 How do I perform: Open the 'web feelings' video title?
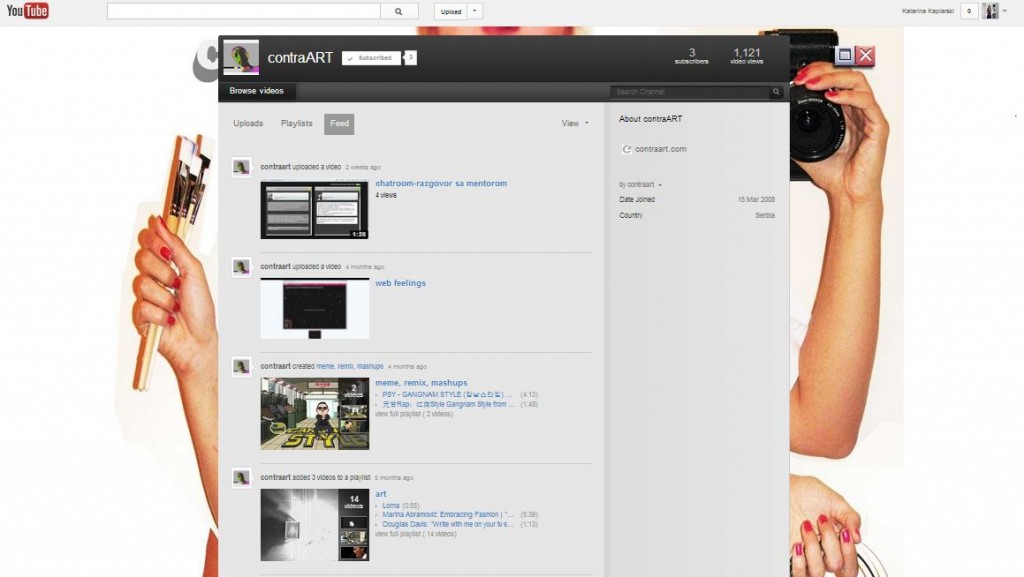pos(400,283)
